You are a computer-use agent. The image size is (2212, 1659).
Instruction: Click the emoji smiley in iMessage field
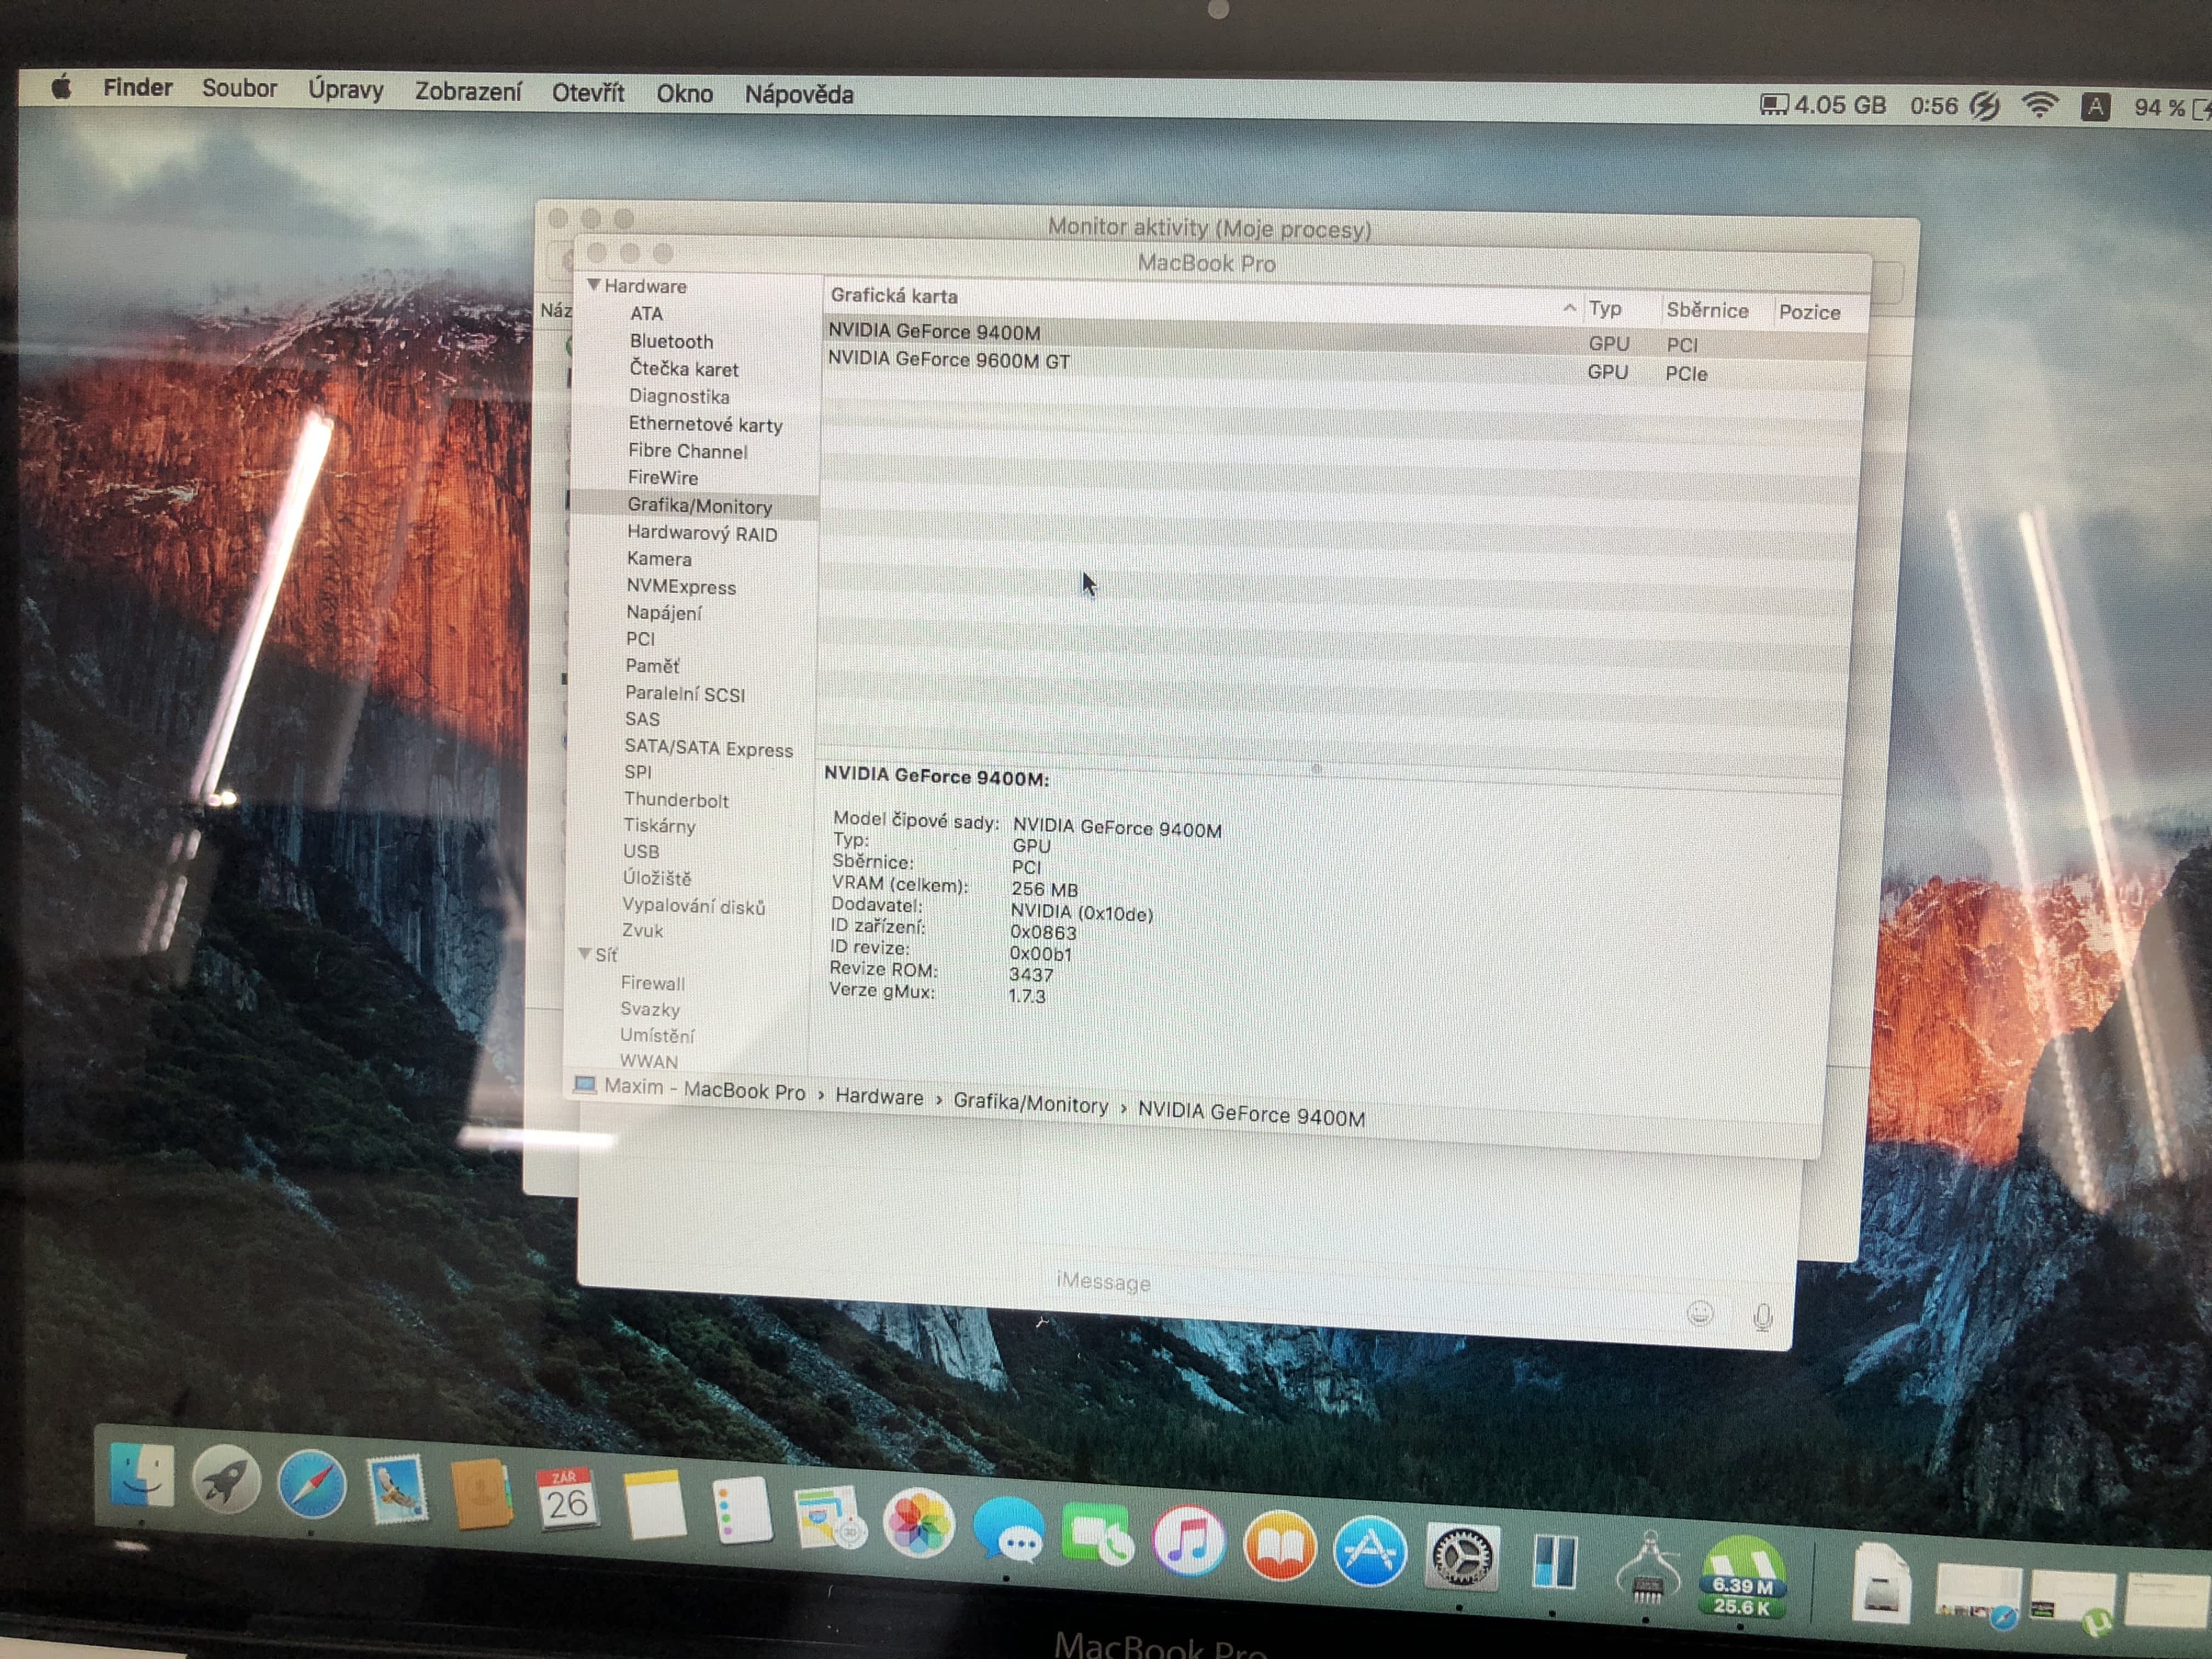click(1699, 1313)
